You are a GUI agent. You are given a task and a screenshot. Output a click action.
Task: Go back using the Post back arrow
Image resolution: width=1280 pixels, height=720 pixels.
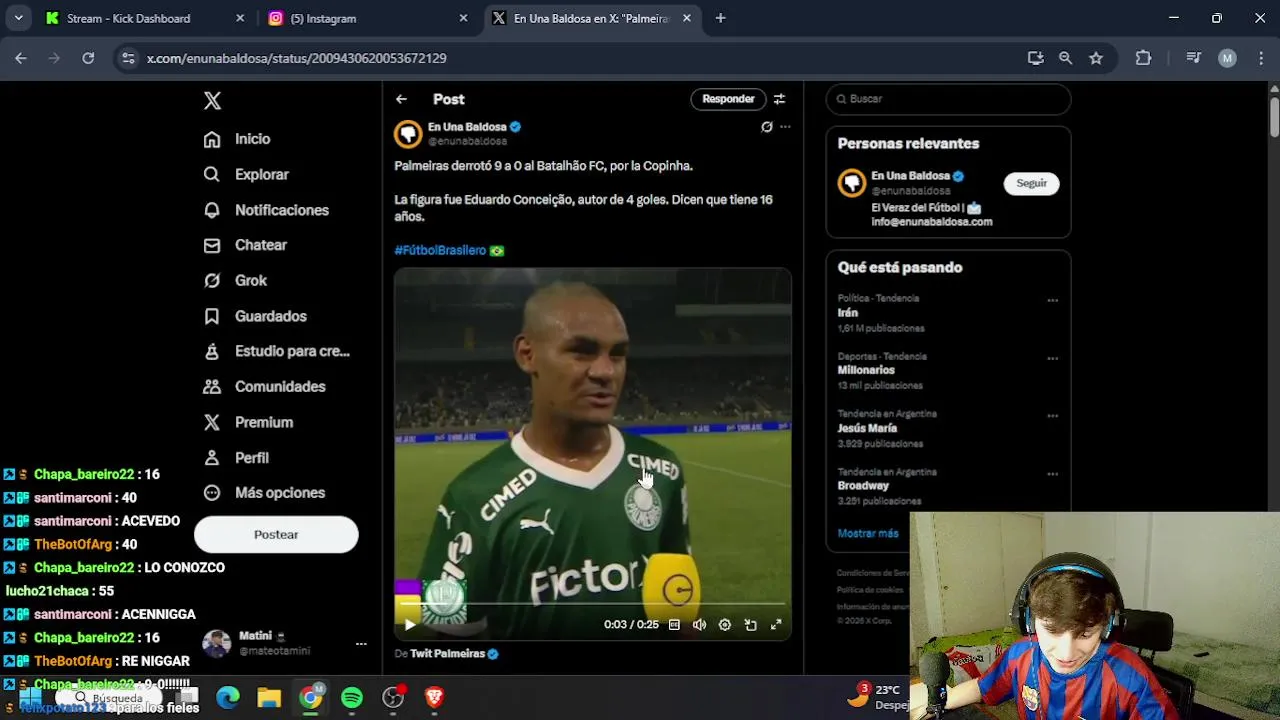click(x=401, y=99)
